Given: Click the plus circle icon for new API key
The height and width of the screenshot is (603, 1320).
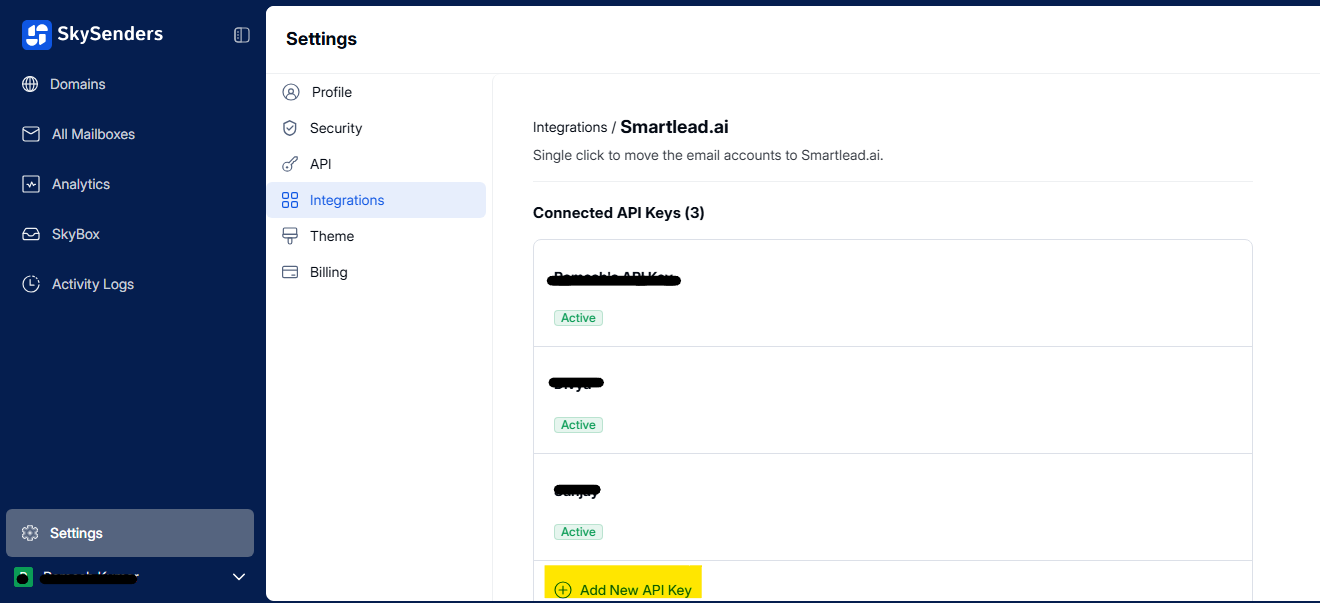Looking at the screenshot, I should coord(563,590).
